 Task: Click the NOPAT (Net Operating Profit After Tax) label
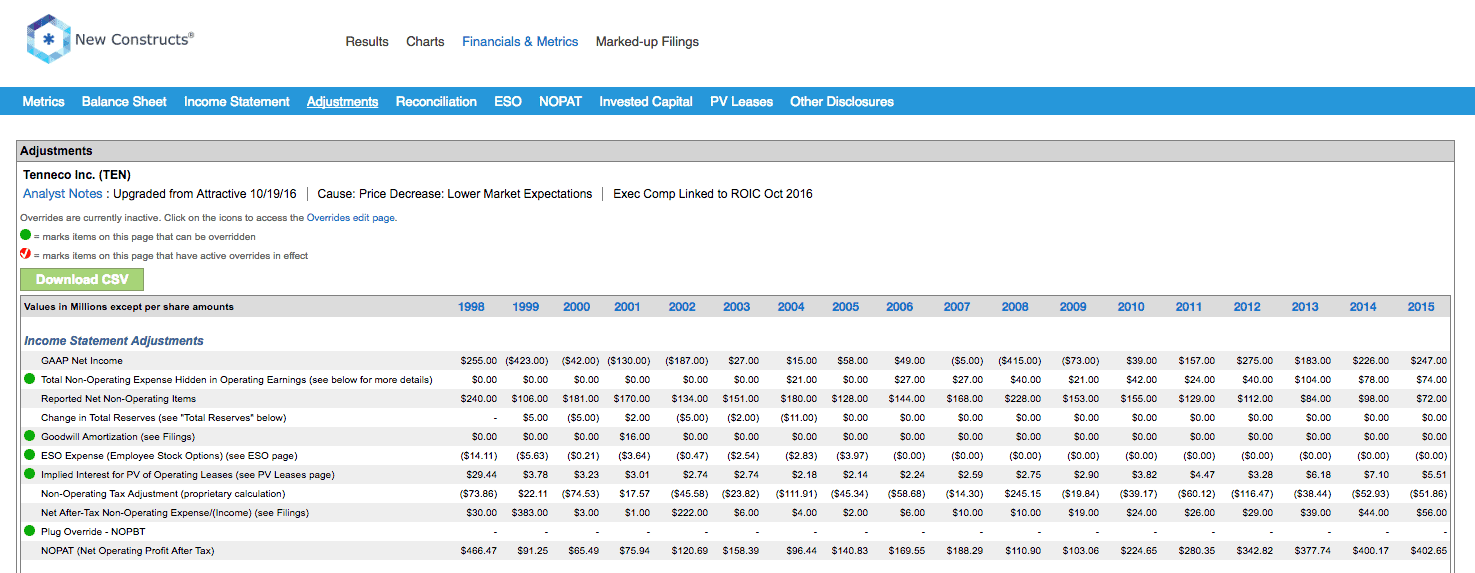(128, 551)
